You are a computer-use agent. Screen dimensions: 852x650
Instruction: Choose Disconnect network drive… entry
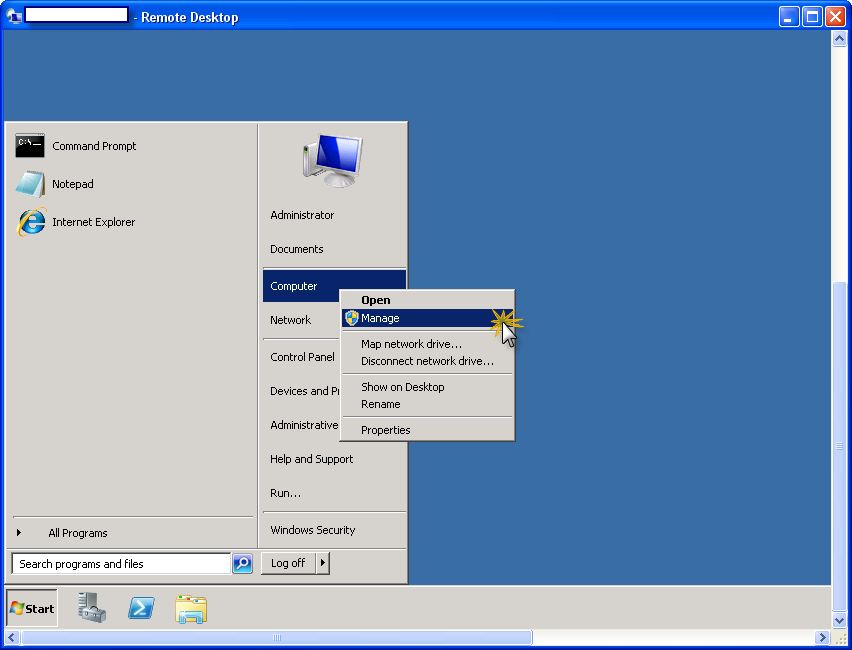[x=427, y=361]
